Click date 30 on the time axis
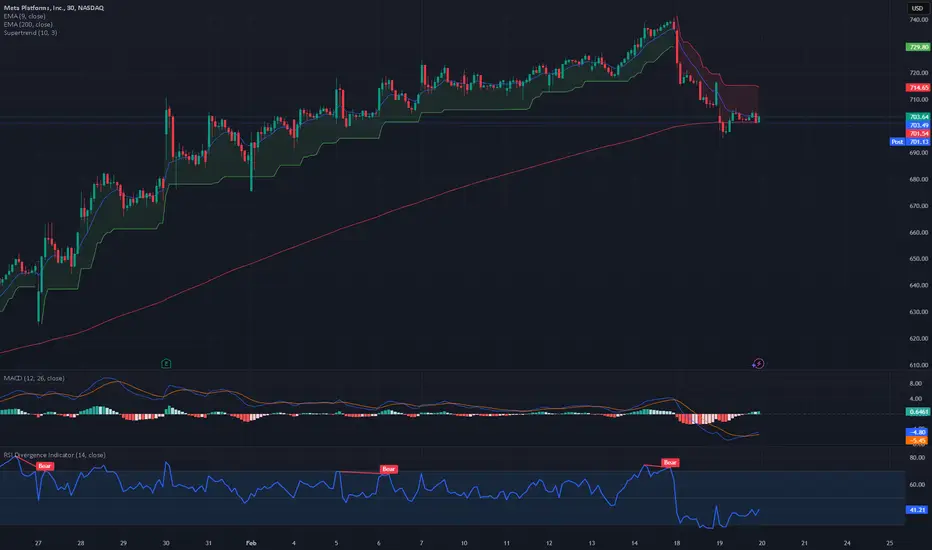932x550 pixels. coord(166,543)
